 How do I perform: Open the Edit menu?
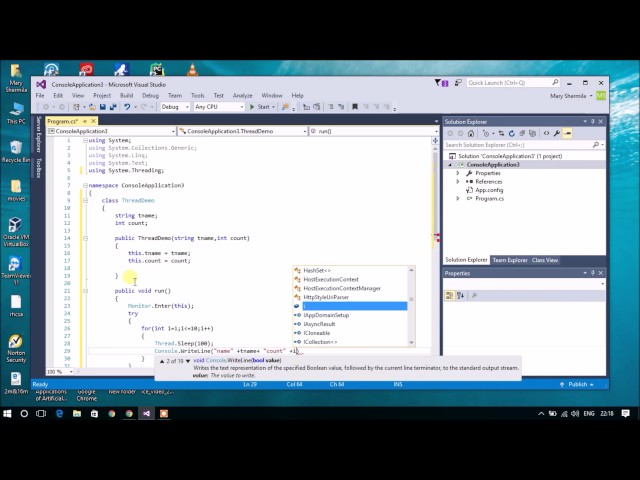tap(58, 96)
